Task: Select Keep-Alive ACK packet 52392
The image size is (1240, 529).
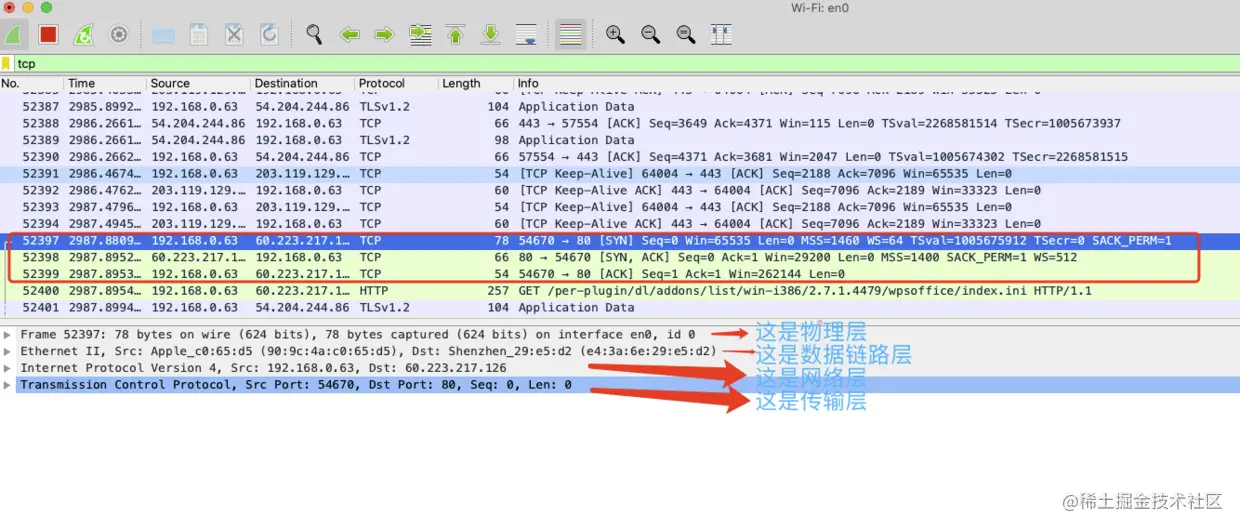Action: click(620, 191)
